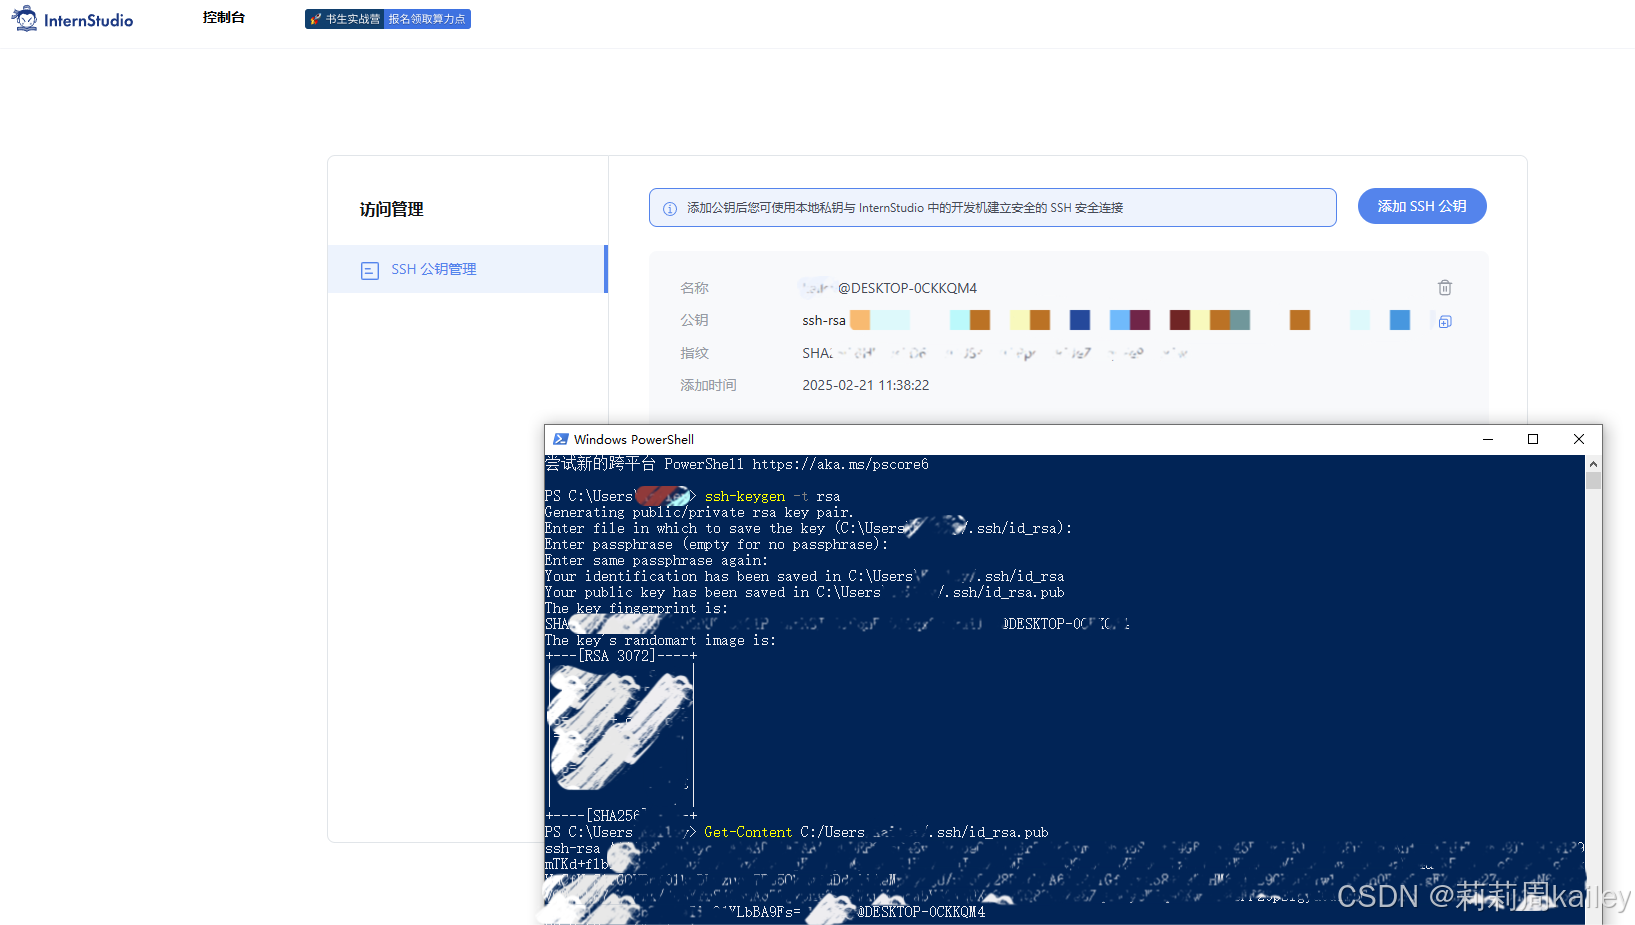
Task: Click the PowerShell window title icon
Action: tap(561, 439)
